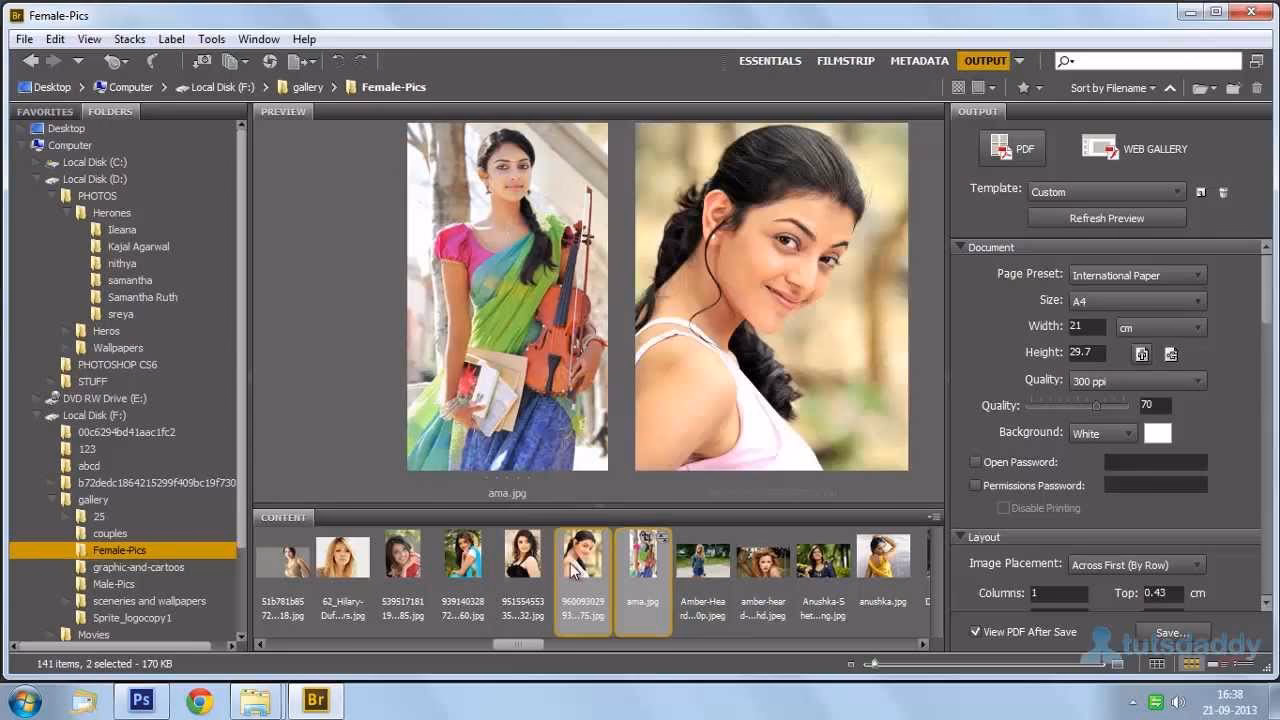This screenshot has height=720, width=1280.
Task: Open the Web Gallery output option
Action: 1135,148
